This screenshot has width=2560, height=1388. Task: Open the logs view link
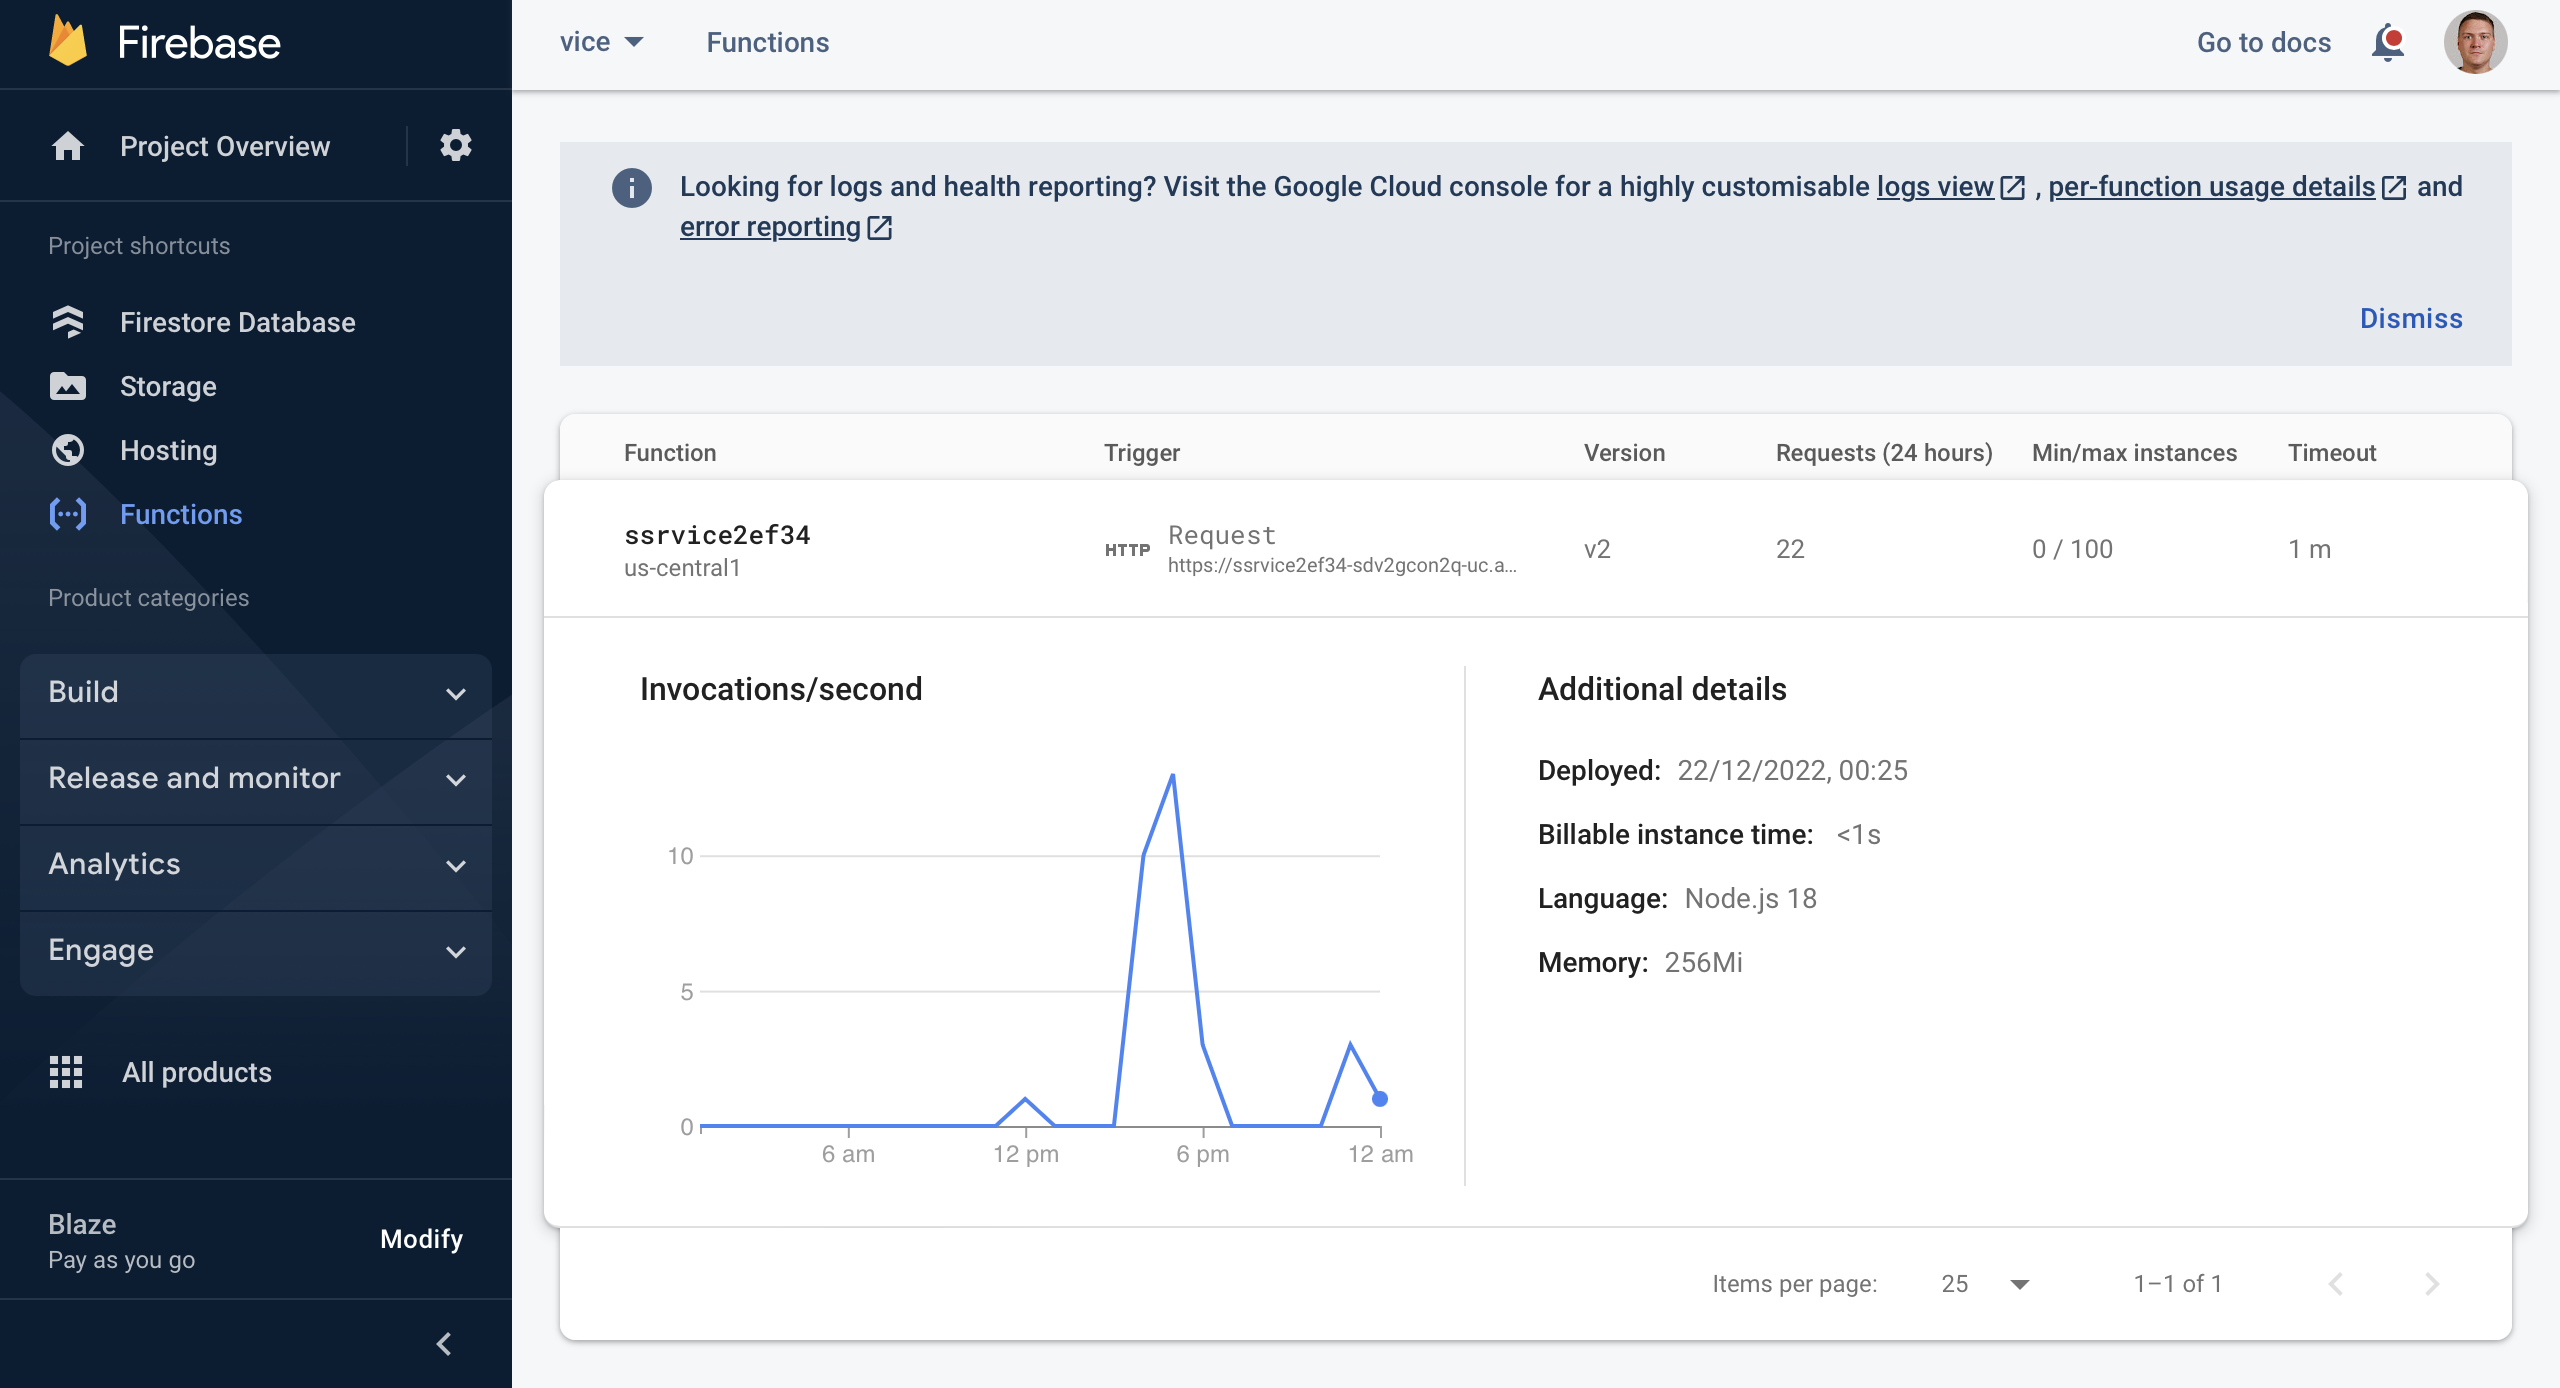1935,187
